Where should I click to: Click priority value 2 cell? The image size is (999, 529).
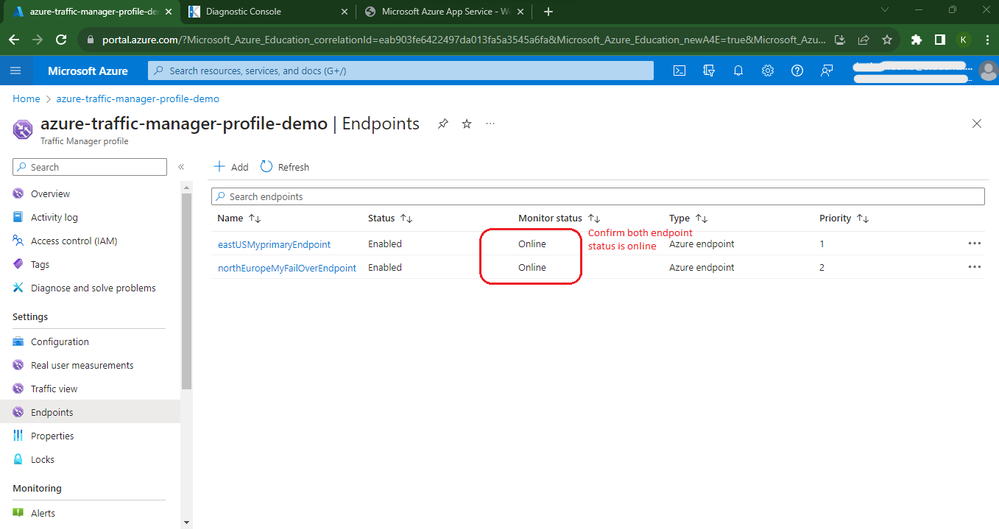[x=822, y=268]
